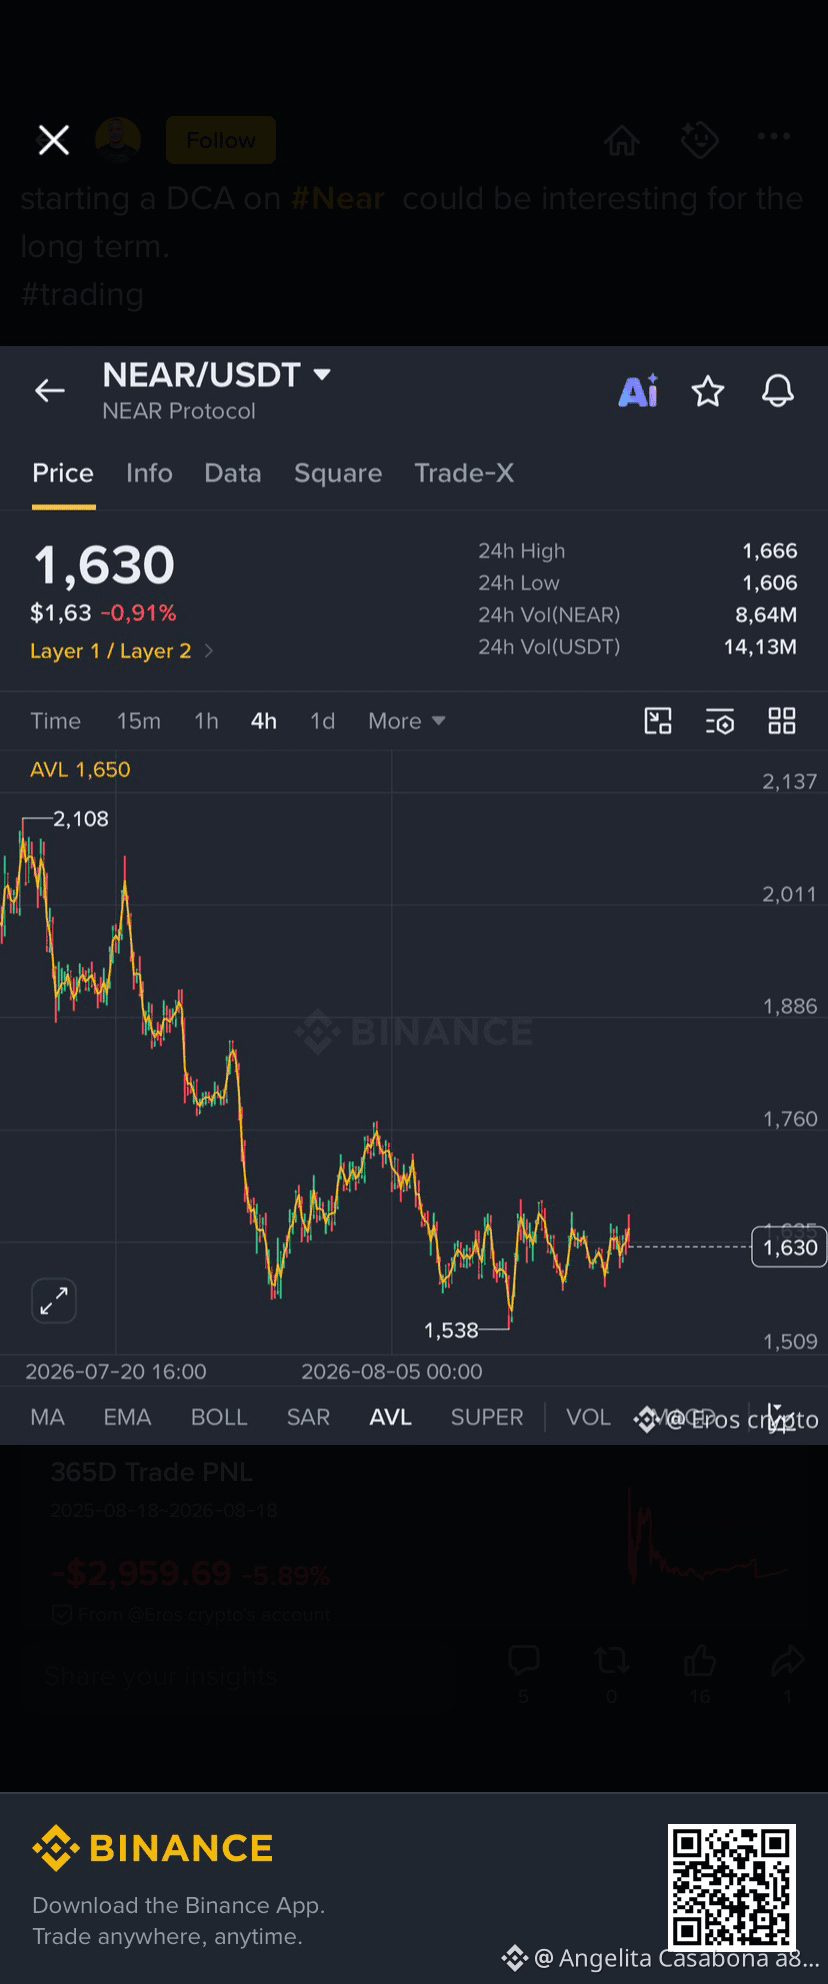Select the 1h interval

206,721
